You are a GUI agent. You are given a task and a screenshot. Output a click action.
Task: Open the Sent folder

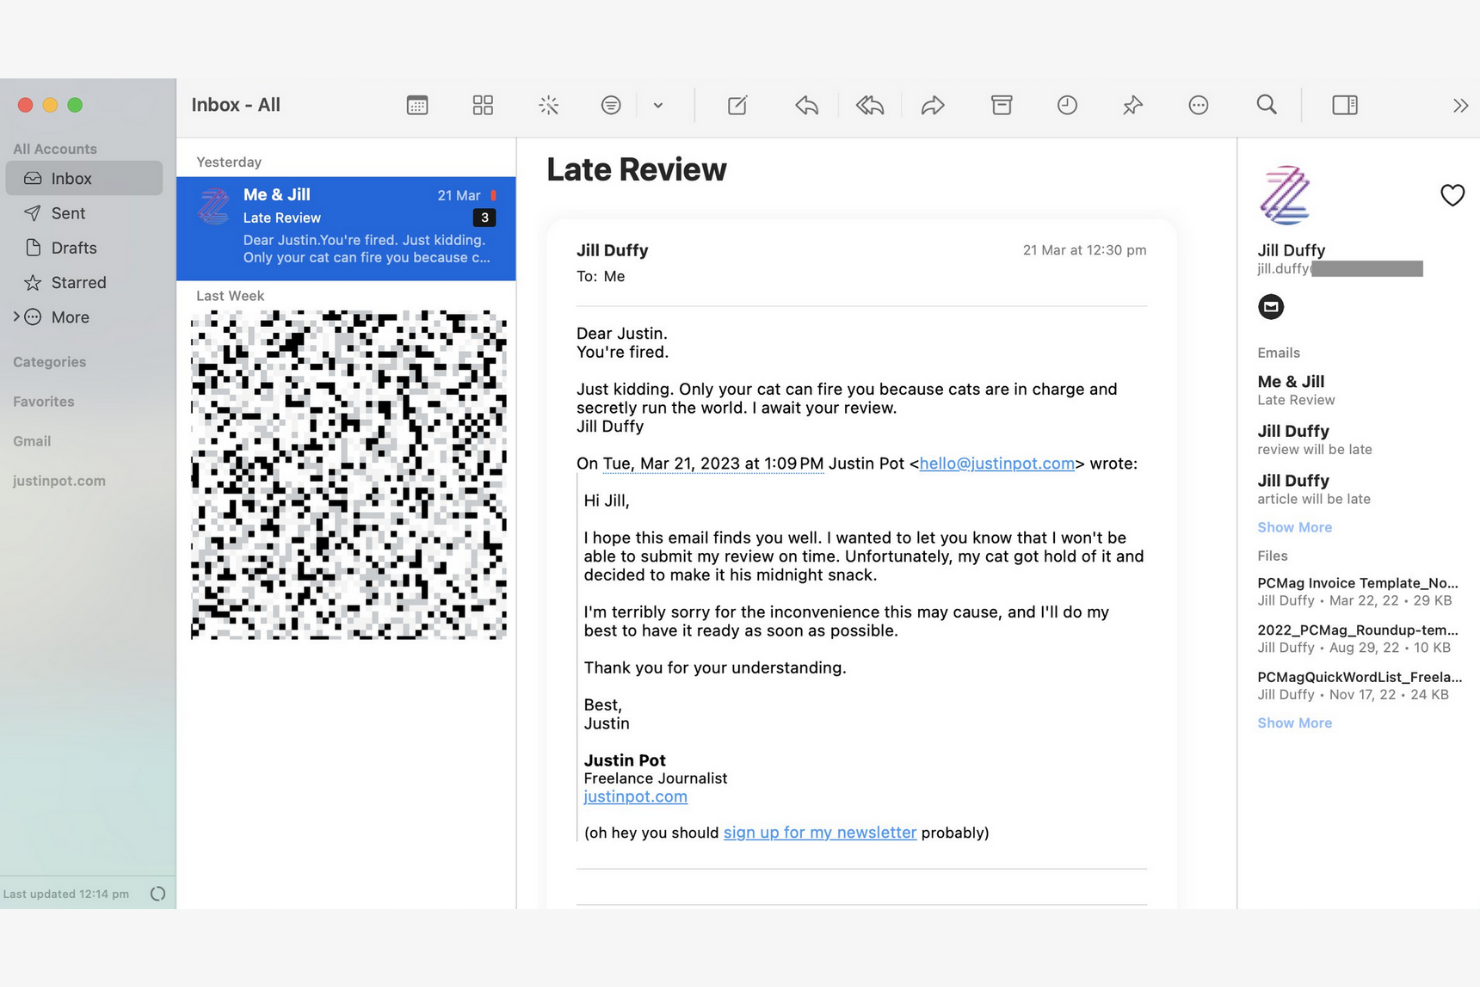(67, 212)
